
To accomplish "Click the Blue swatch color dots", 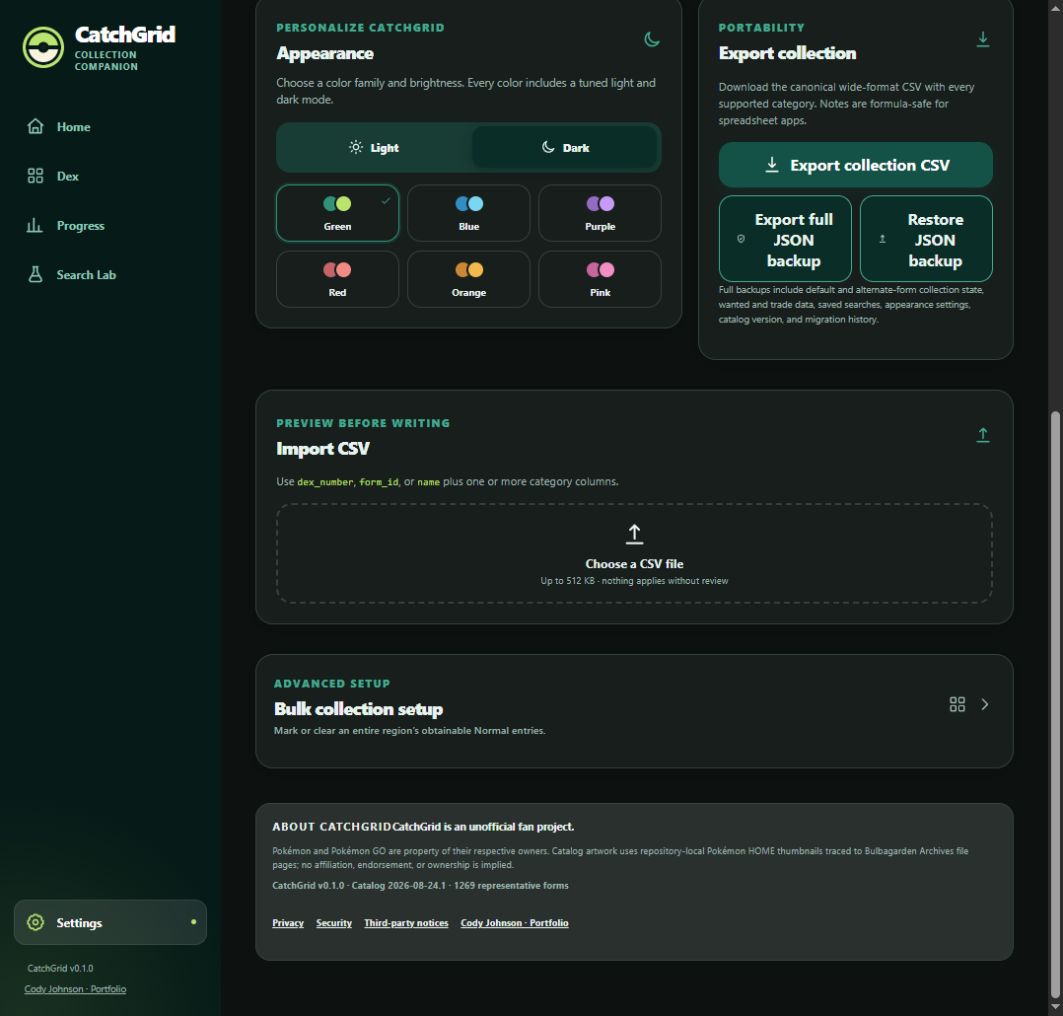I will coord(468,203).
